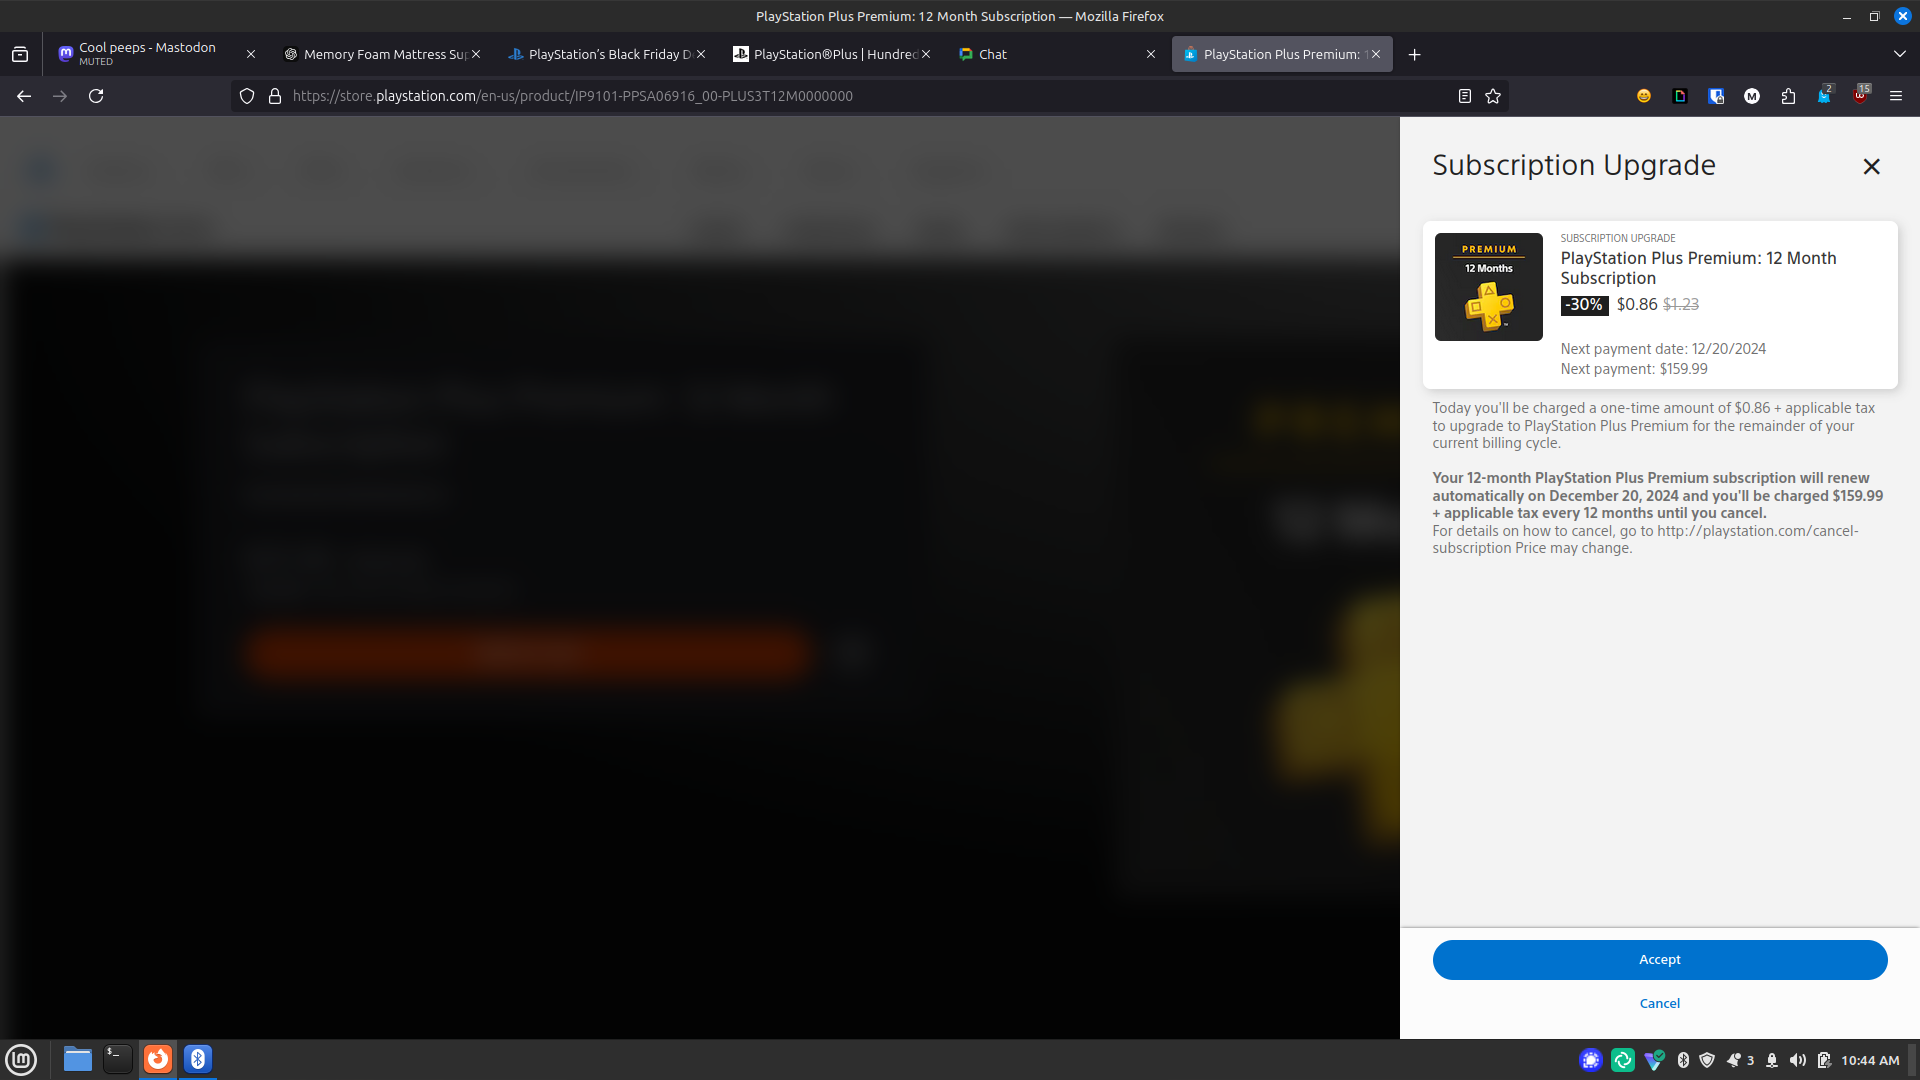Image resolution: width=1920 pixels, height=1080 pixels.
Task: Click the tracking protection shield icon
Action: pyautogui.click(x=247, y=96)
